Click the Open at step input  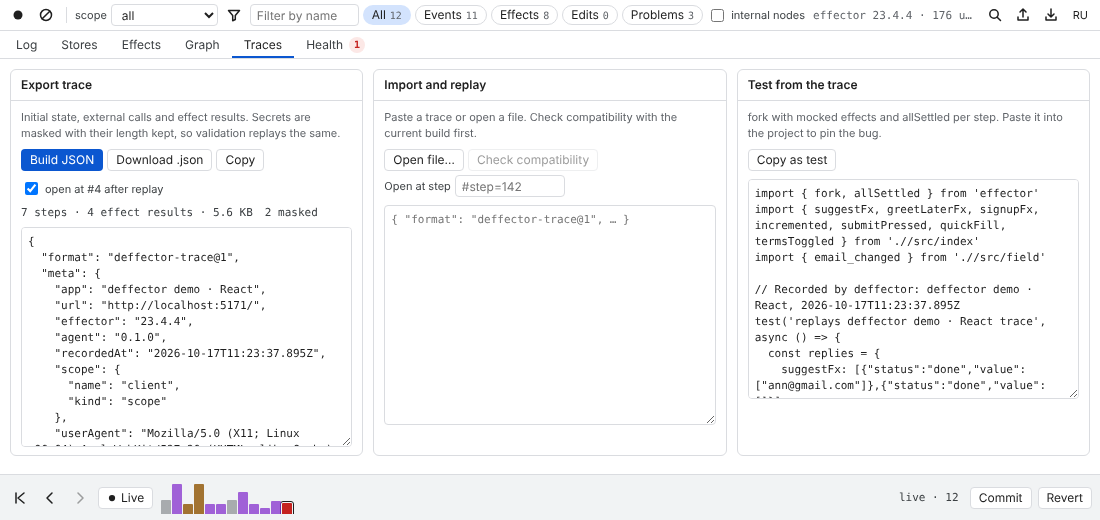tap(510, 186)
